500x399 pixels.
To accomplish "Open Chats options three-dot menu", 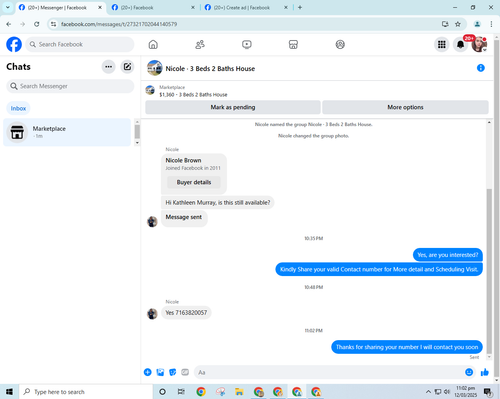I will click(x=108, y=67).
